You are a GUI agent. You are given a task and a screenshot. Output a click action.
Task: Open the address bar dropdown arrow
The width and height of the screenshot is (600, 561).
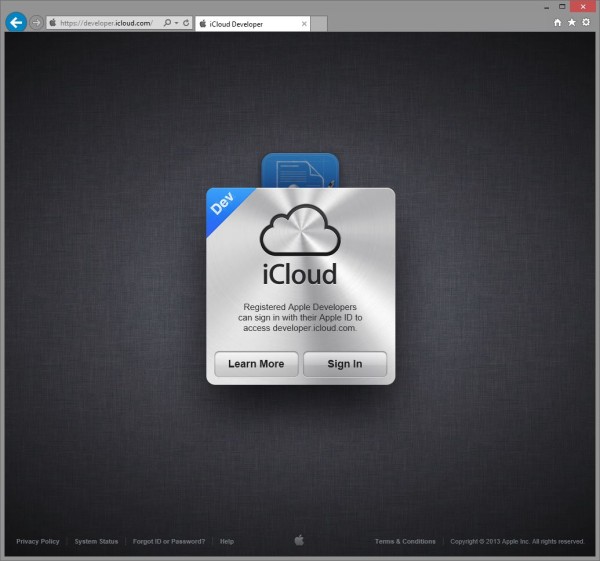(176, 23)
